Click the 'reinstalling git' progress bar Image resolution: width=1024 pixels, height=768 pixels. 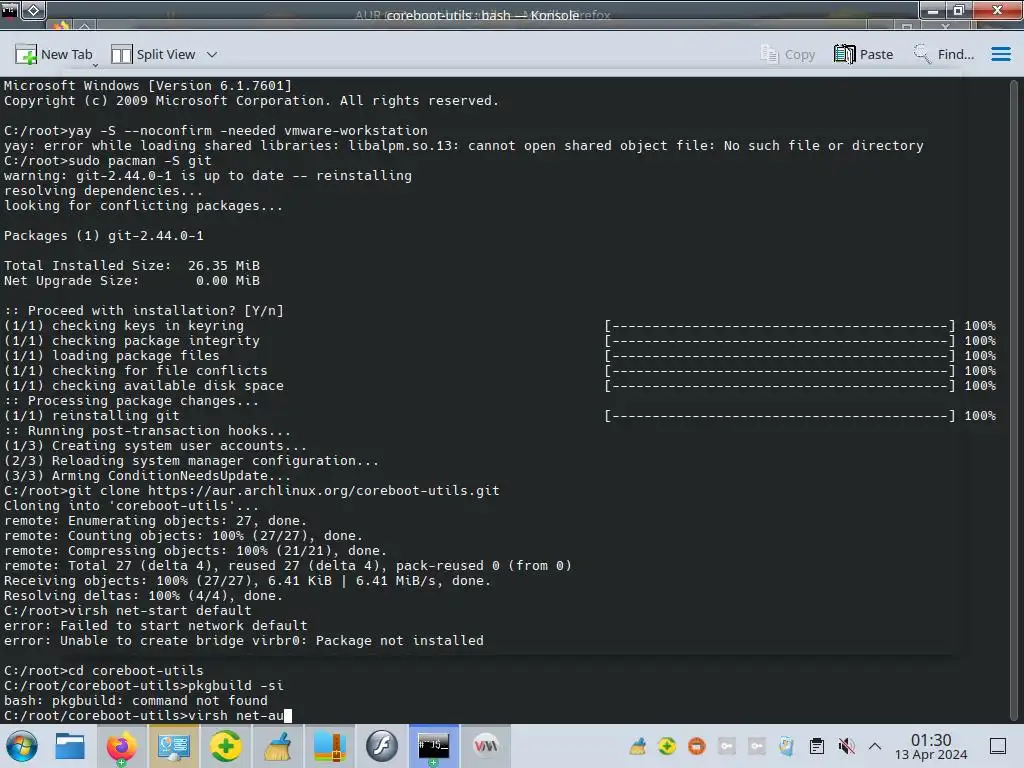779,415
